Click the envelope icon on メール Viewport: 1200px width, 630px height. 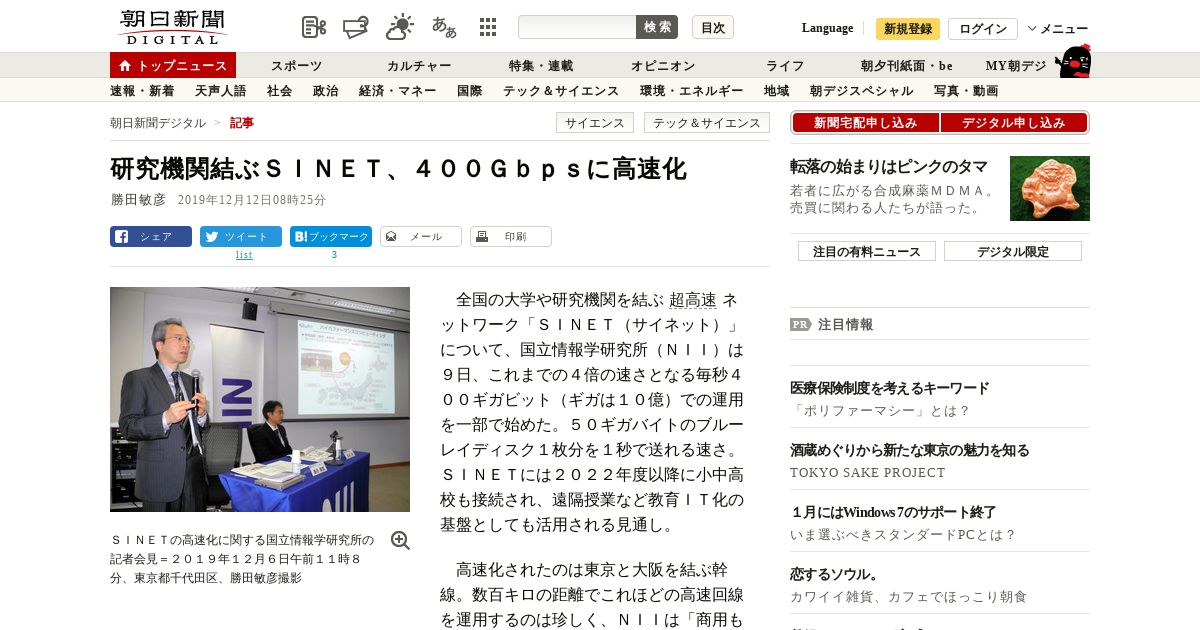[x=391, y=237]
